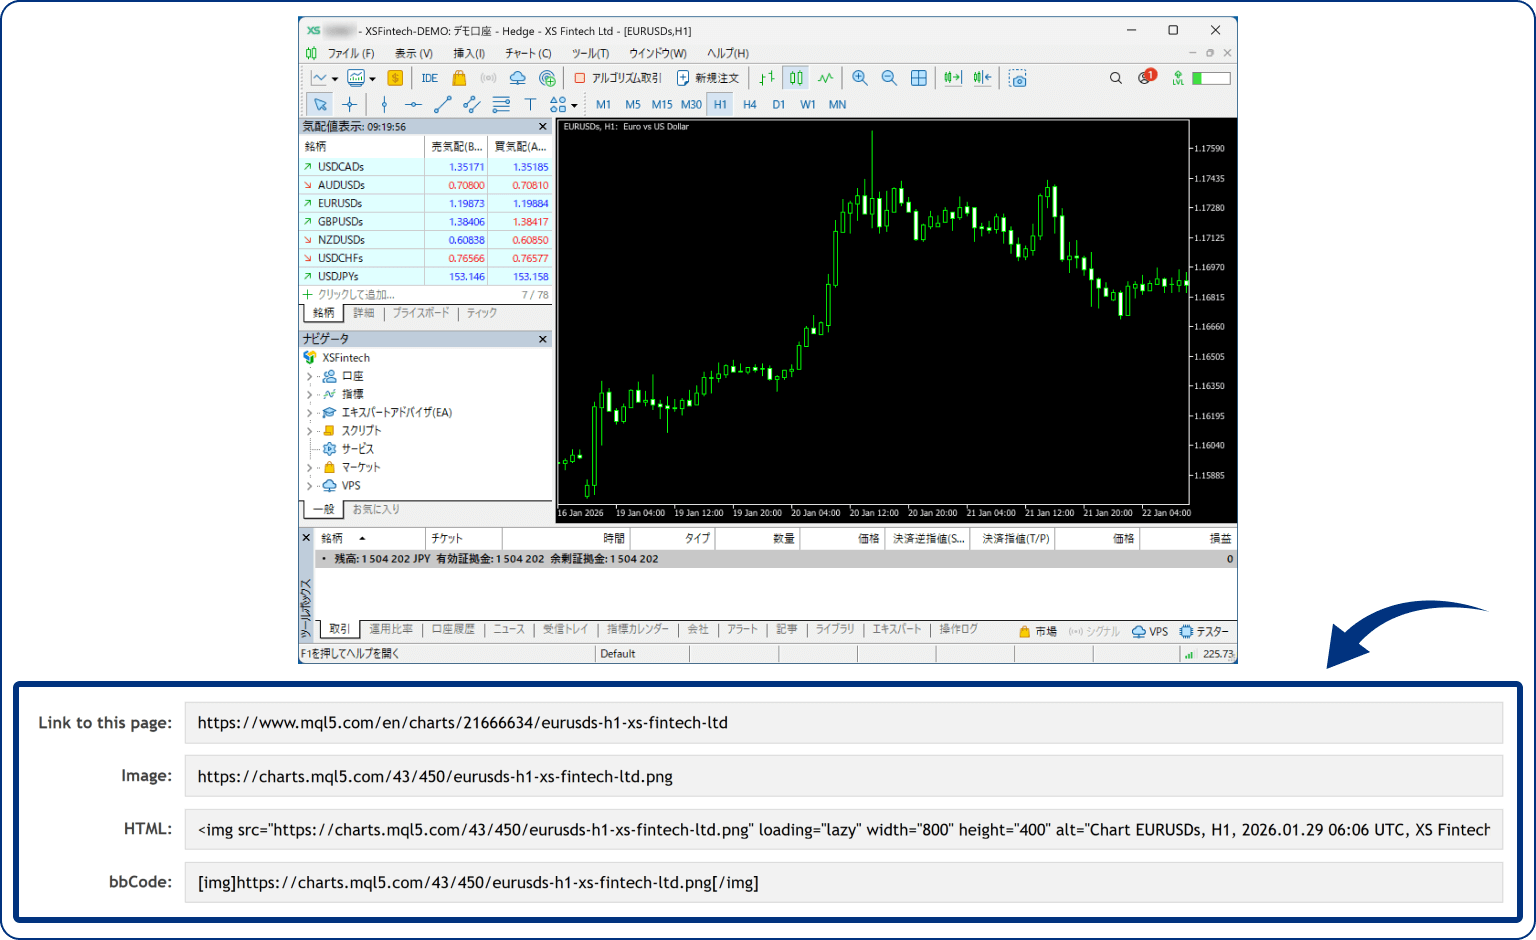Open the IDE (MetaEditor) from the toolbar

click(429, 77)
